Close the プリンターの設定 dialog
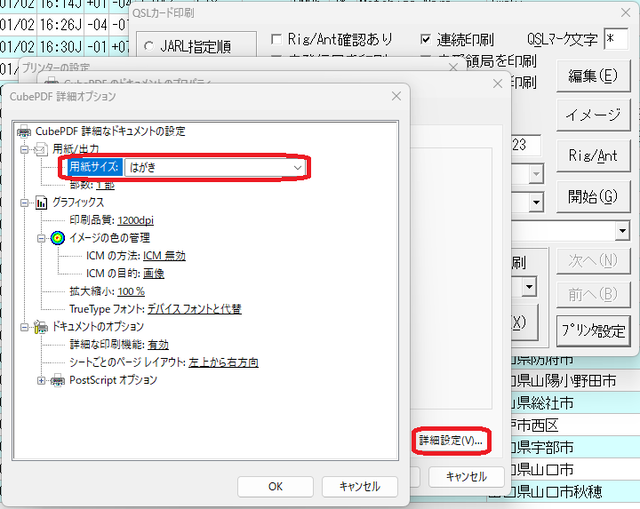The height and width of the screenshot is (509, 640). pos(453,67)
